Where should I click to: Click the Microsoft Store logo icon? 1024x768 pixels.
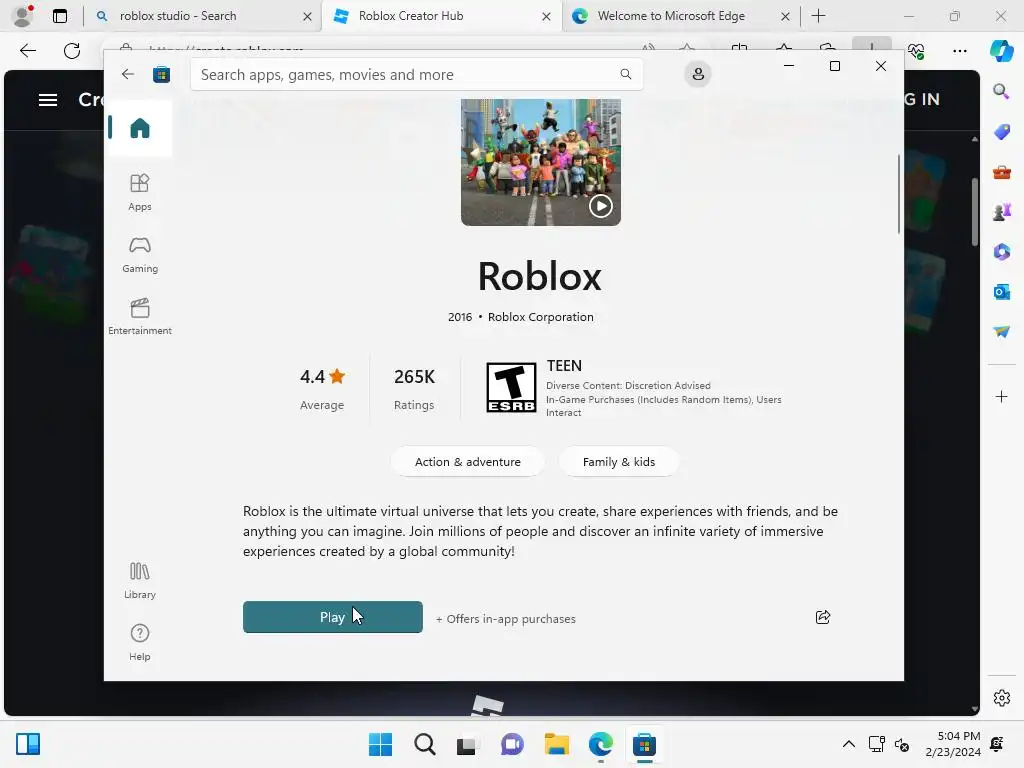[161, 74]
